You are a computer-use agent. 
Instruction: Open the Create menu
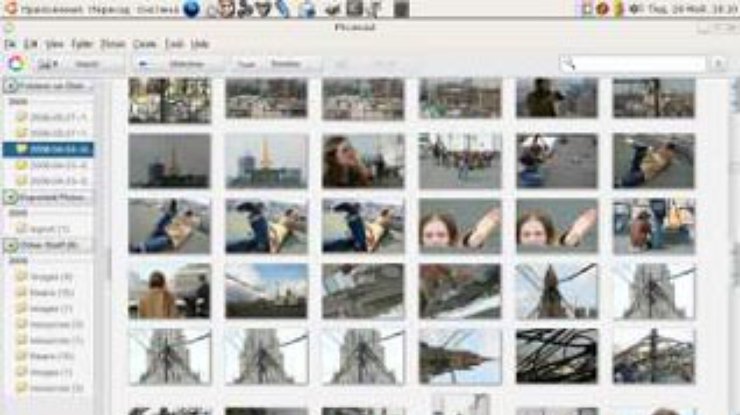tap(144, 44)
